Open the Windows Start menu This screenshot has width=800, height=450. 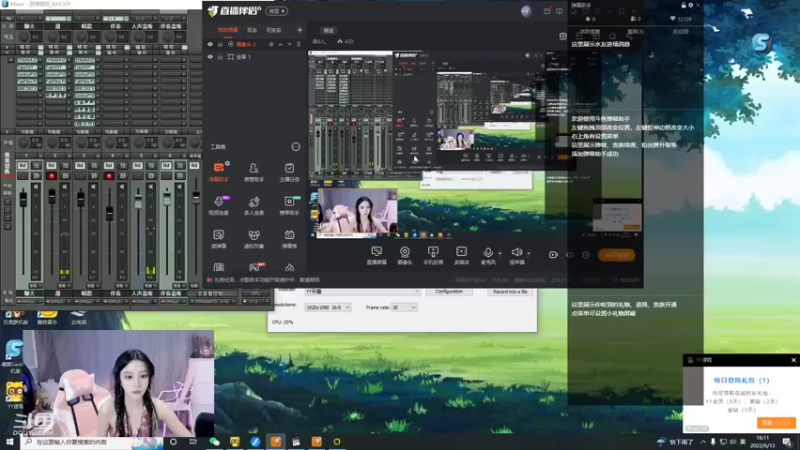pos(9,442)
